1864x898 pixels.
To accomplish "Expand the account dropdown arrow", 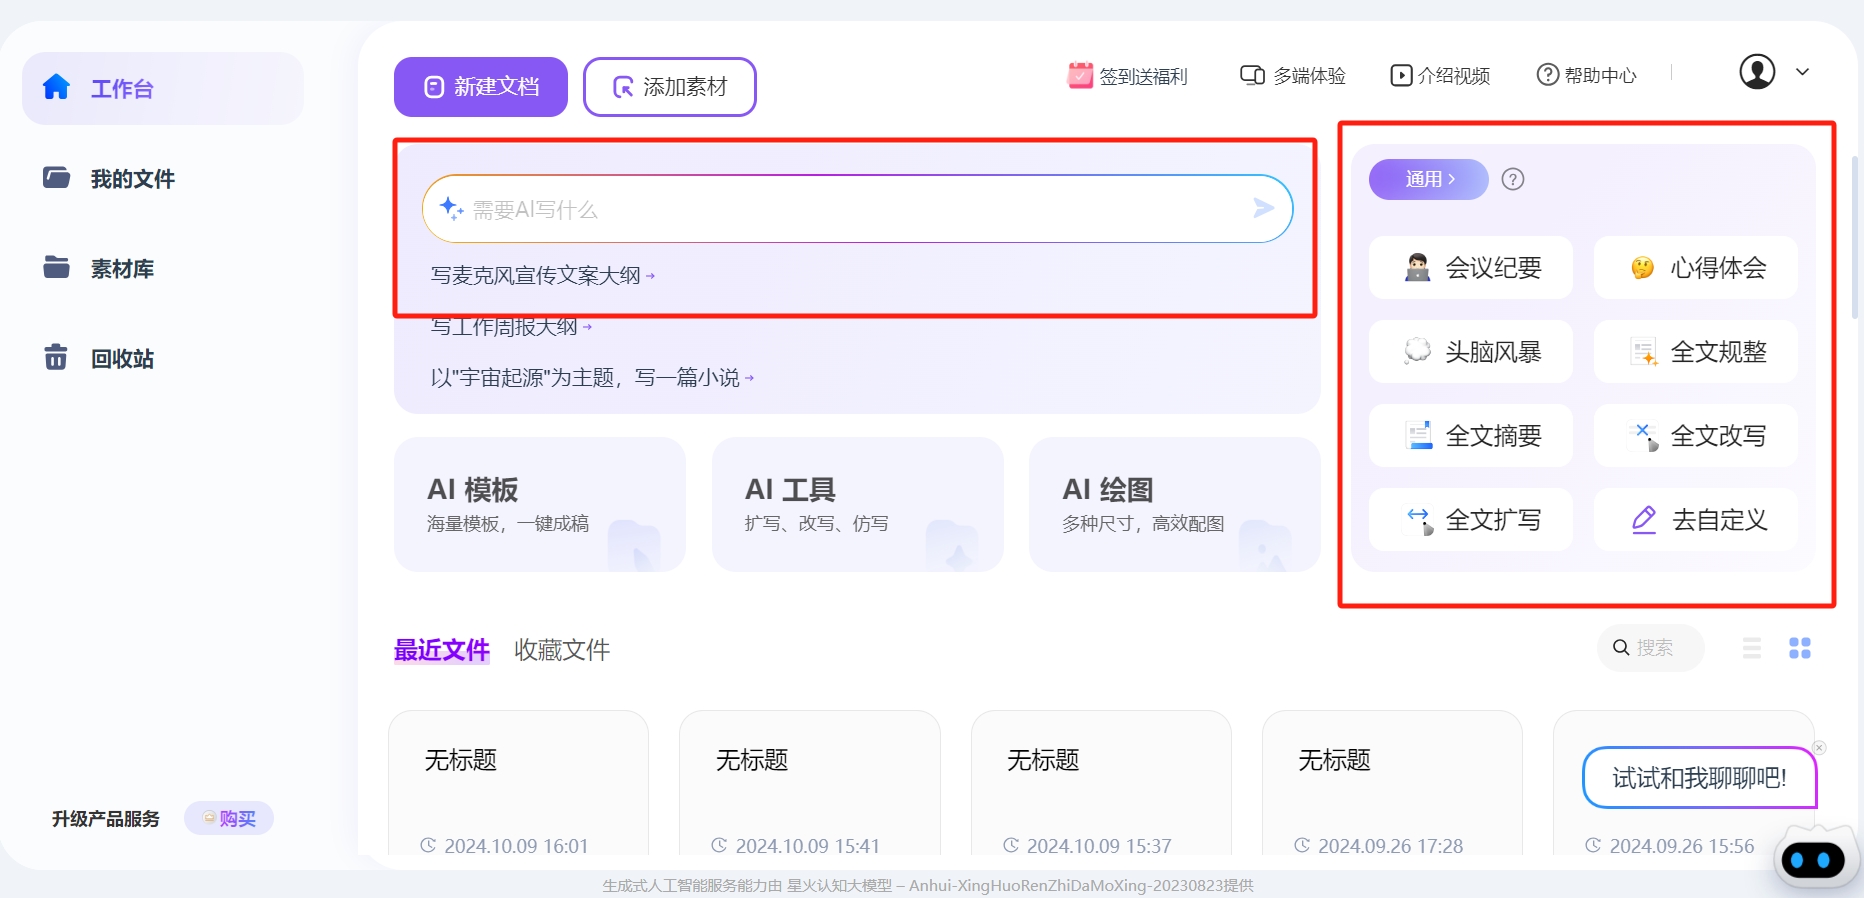I will pos(1802,72).
